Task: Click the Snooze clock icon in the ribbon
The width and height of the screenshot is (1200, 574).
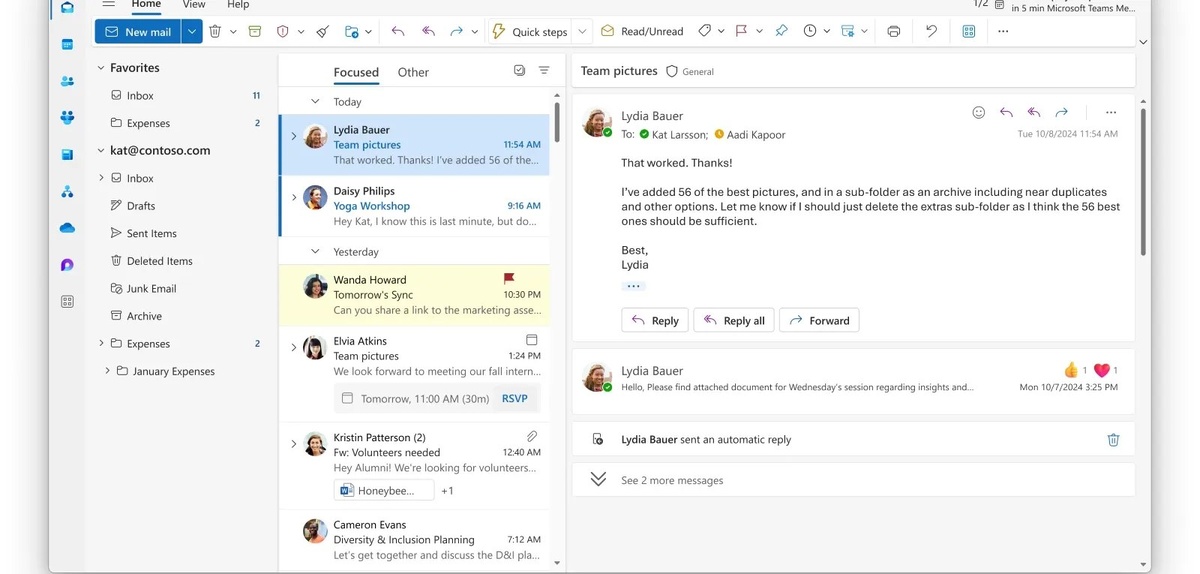Action: pyautogui.click(x=810, y=32)
